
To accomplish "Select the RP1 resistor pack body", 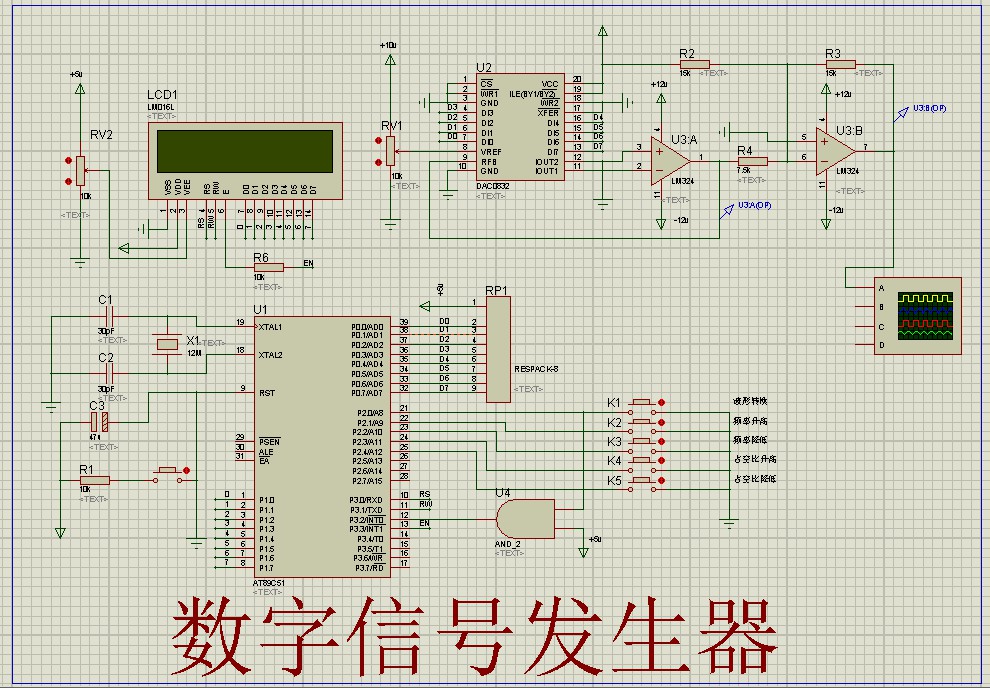I will (498, 349).
